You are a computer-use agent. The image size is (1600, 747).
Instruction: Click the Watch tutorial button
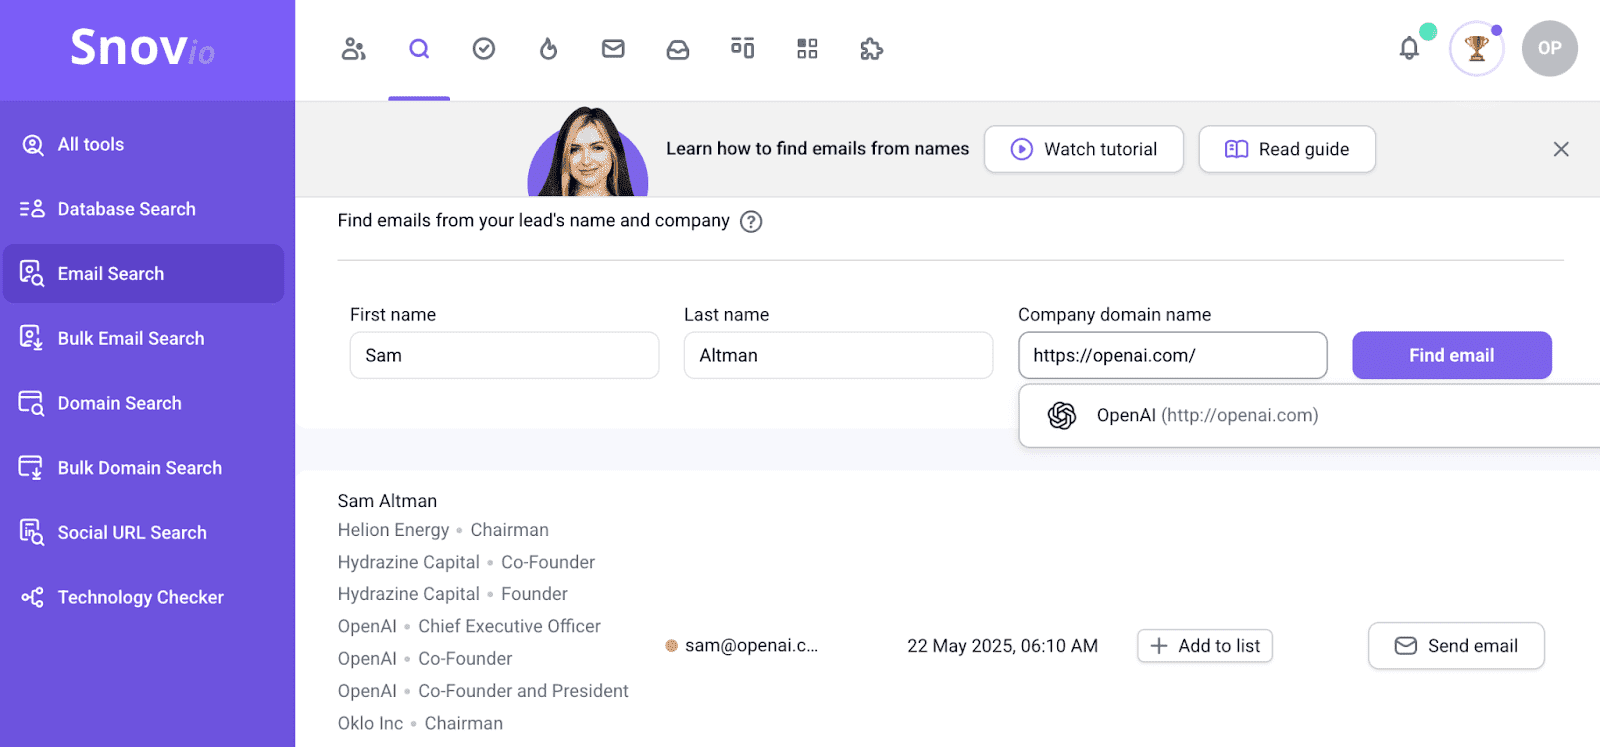pyautogui.click(x=1083, y=149)
